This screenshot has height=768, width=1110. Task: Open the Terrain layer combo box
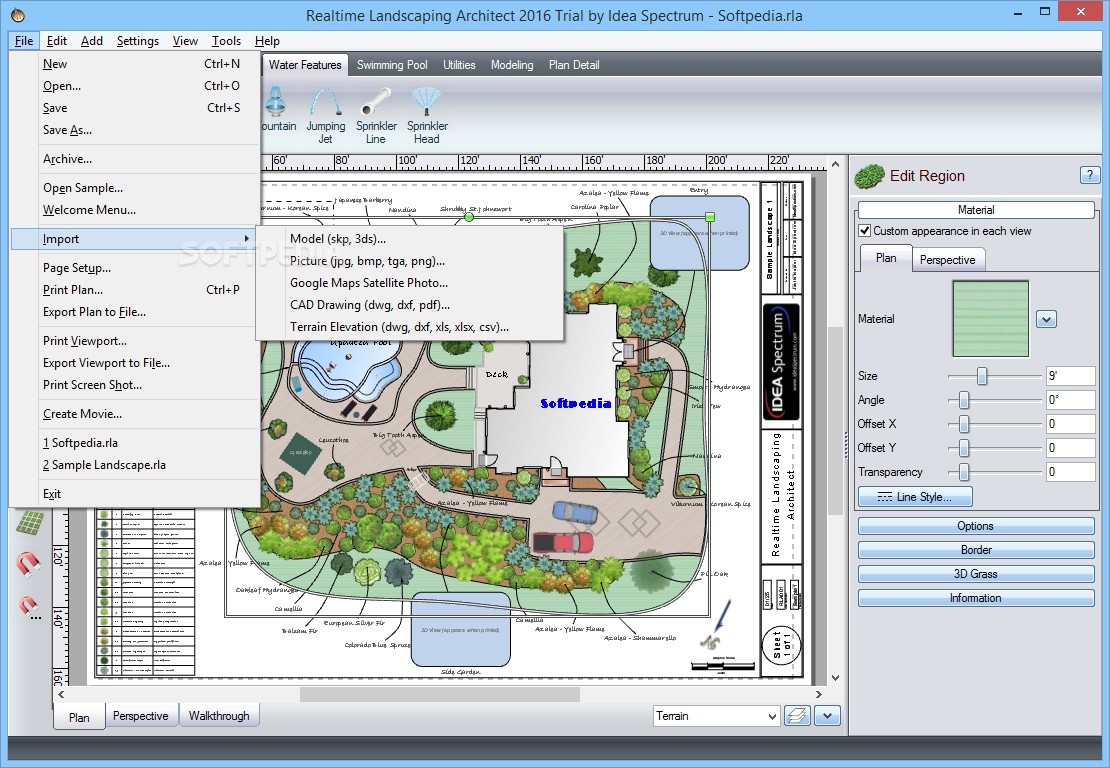pos(716,716)
